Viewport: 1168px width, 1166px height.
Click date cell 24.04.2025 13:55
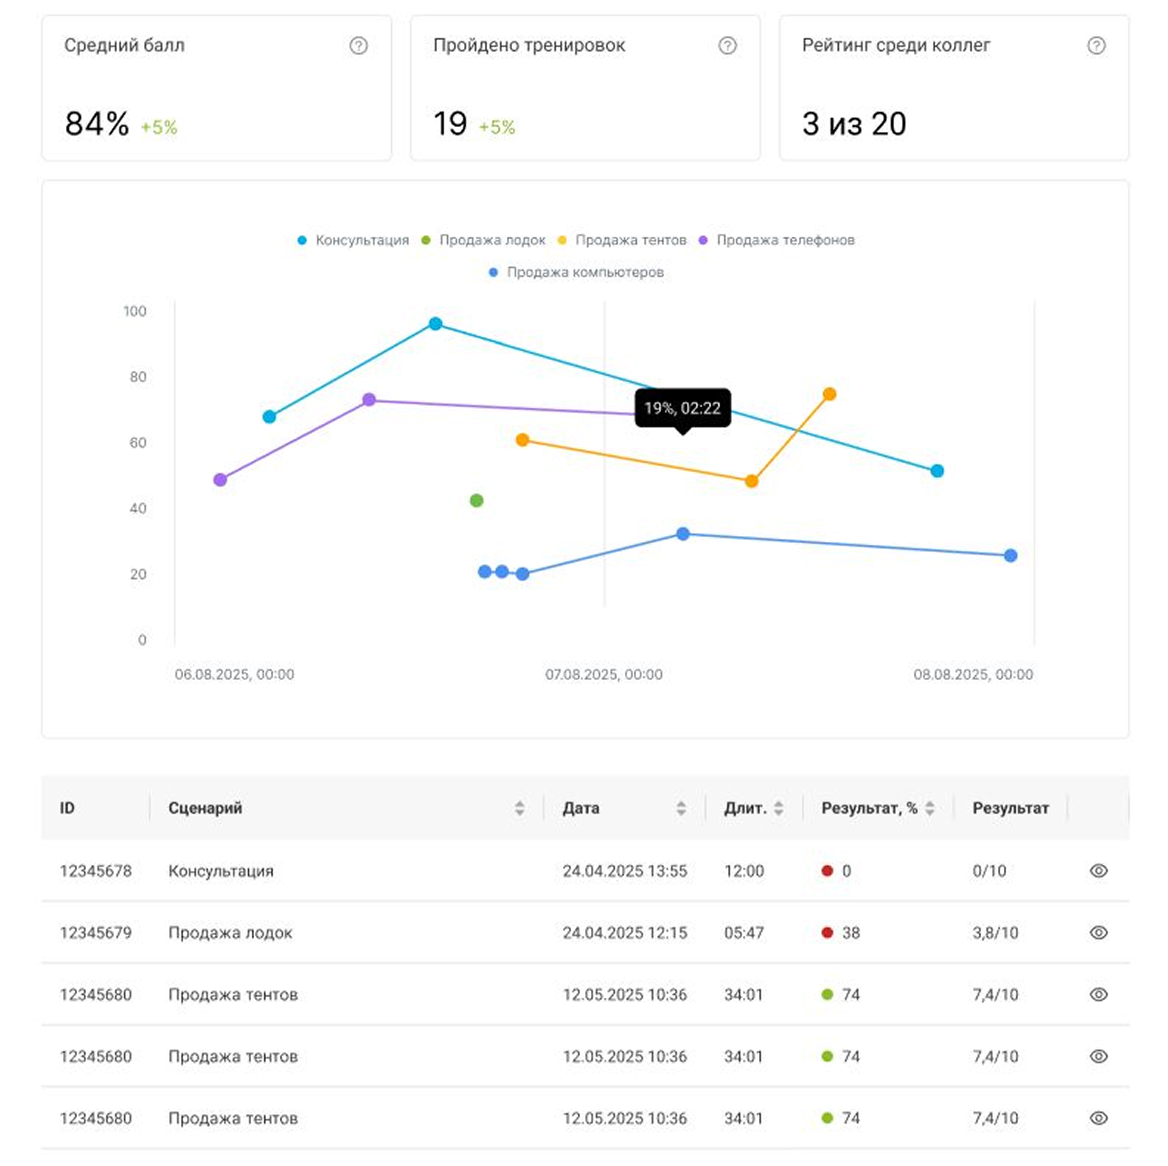coord(624,871)
